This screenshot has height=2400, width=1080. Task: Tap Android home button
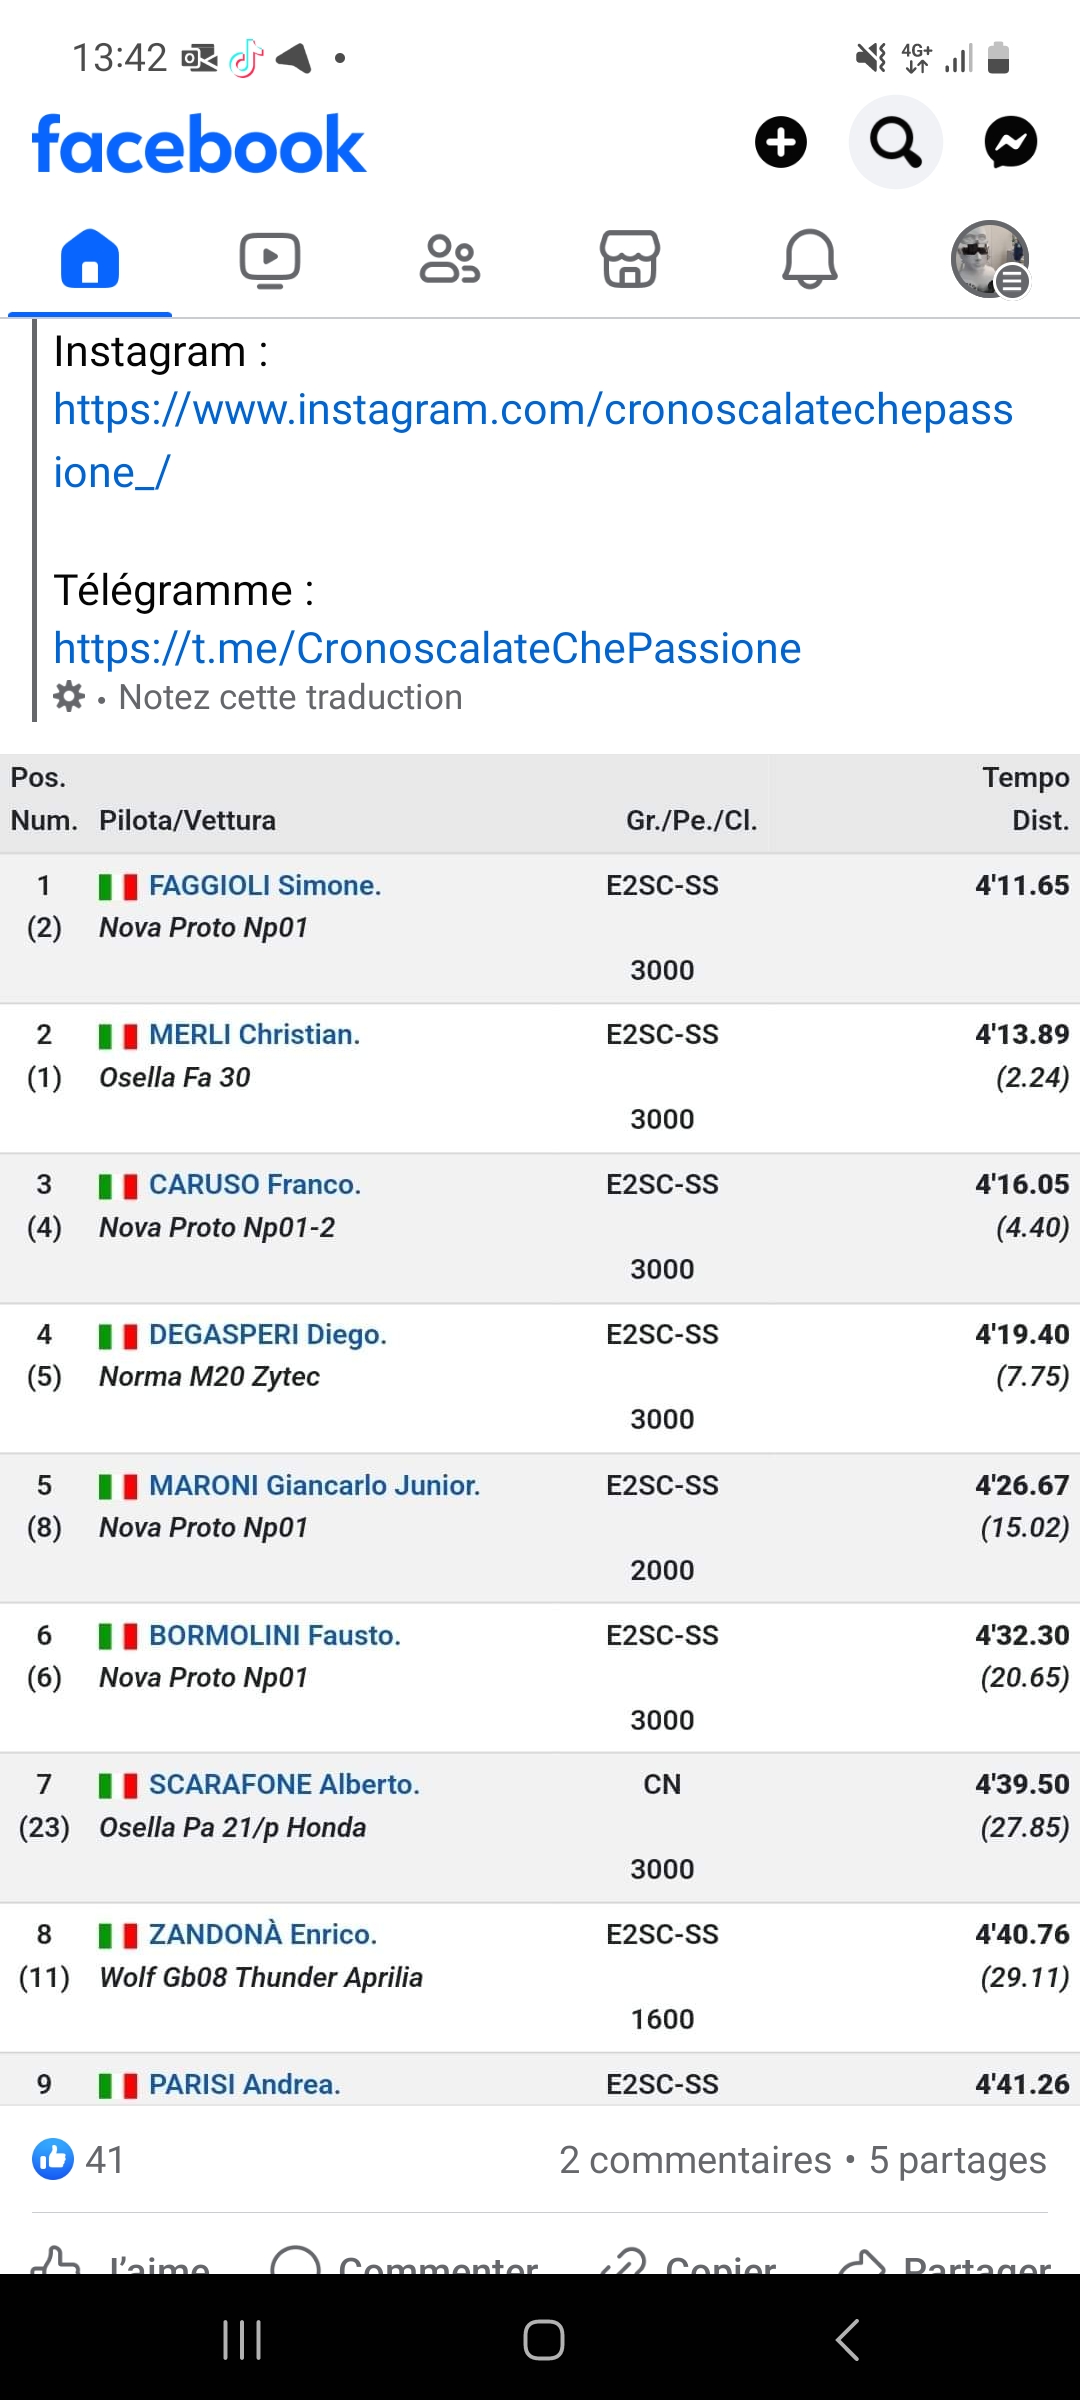point(543,2340)
